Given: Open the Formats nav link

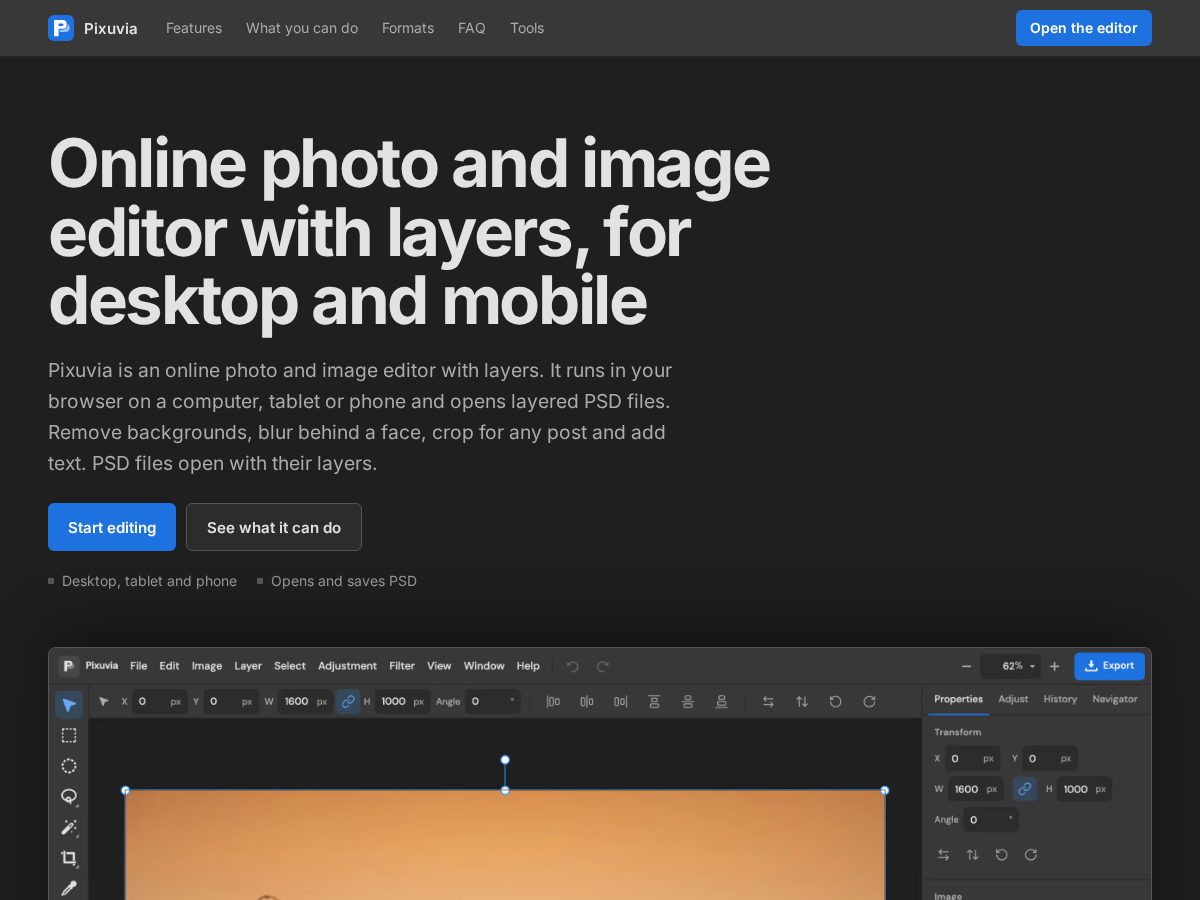Looking at the screenshot, I should click(408, 28).
